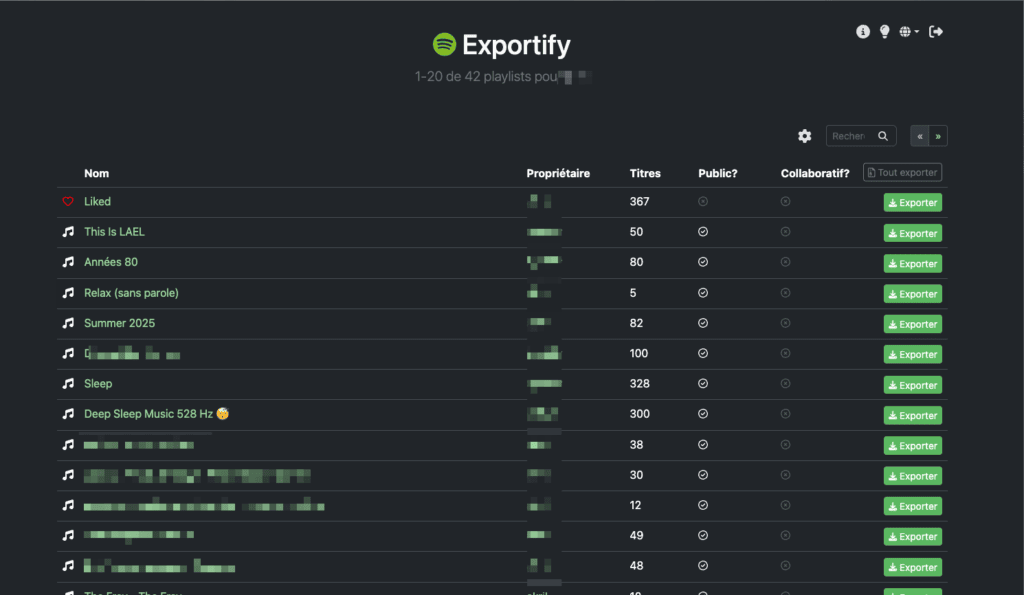Click the language globe icon
Image resolution: width=1024 pixels, height=595 pixels.
click(x=904, y=31)
